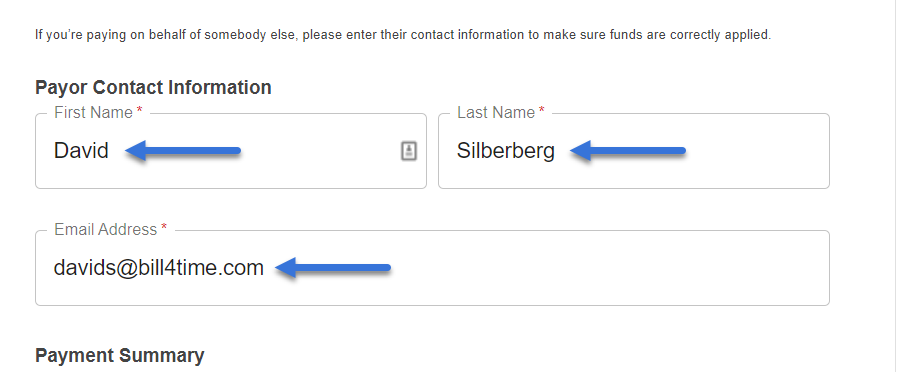The height and width of the screenshot is (372, 924).
Task: Click the Email Address field label
Action: [106, 229]
